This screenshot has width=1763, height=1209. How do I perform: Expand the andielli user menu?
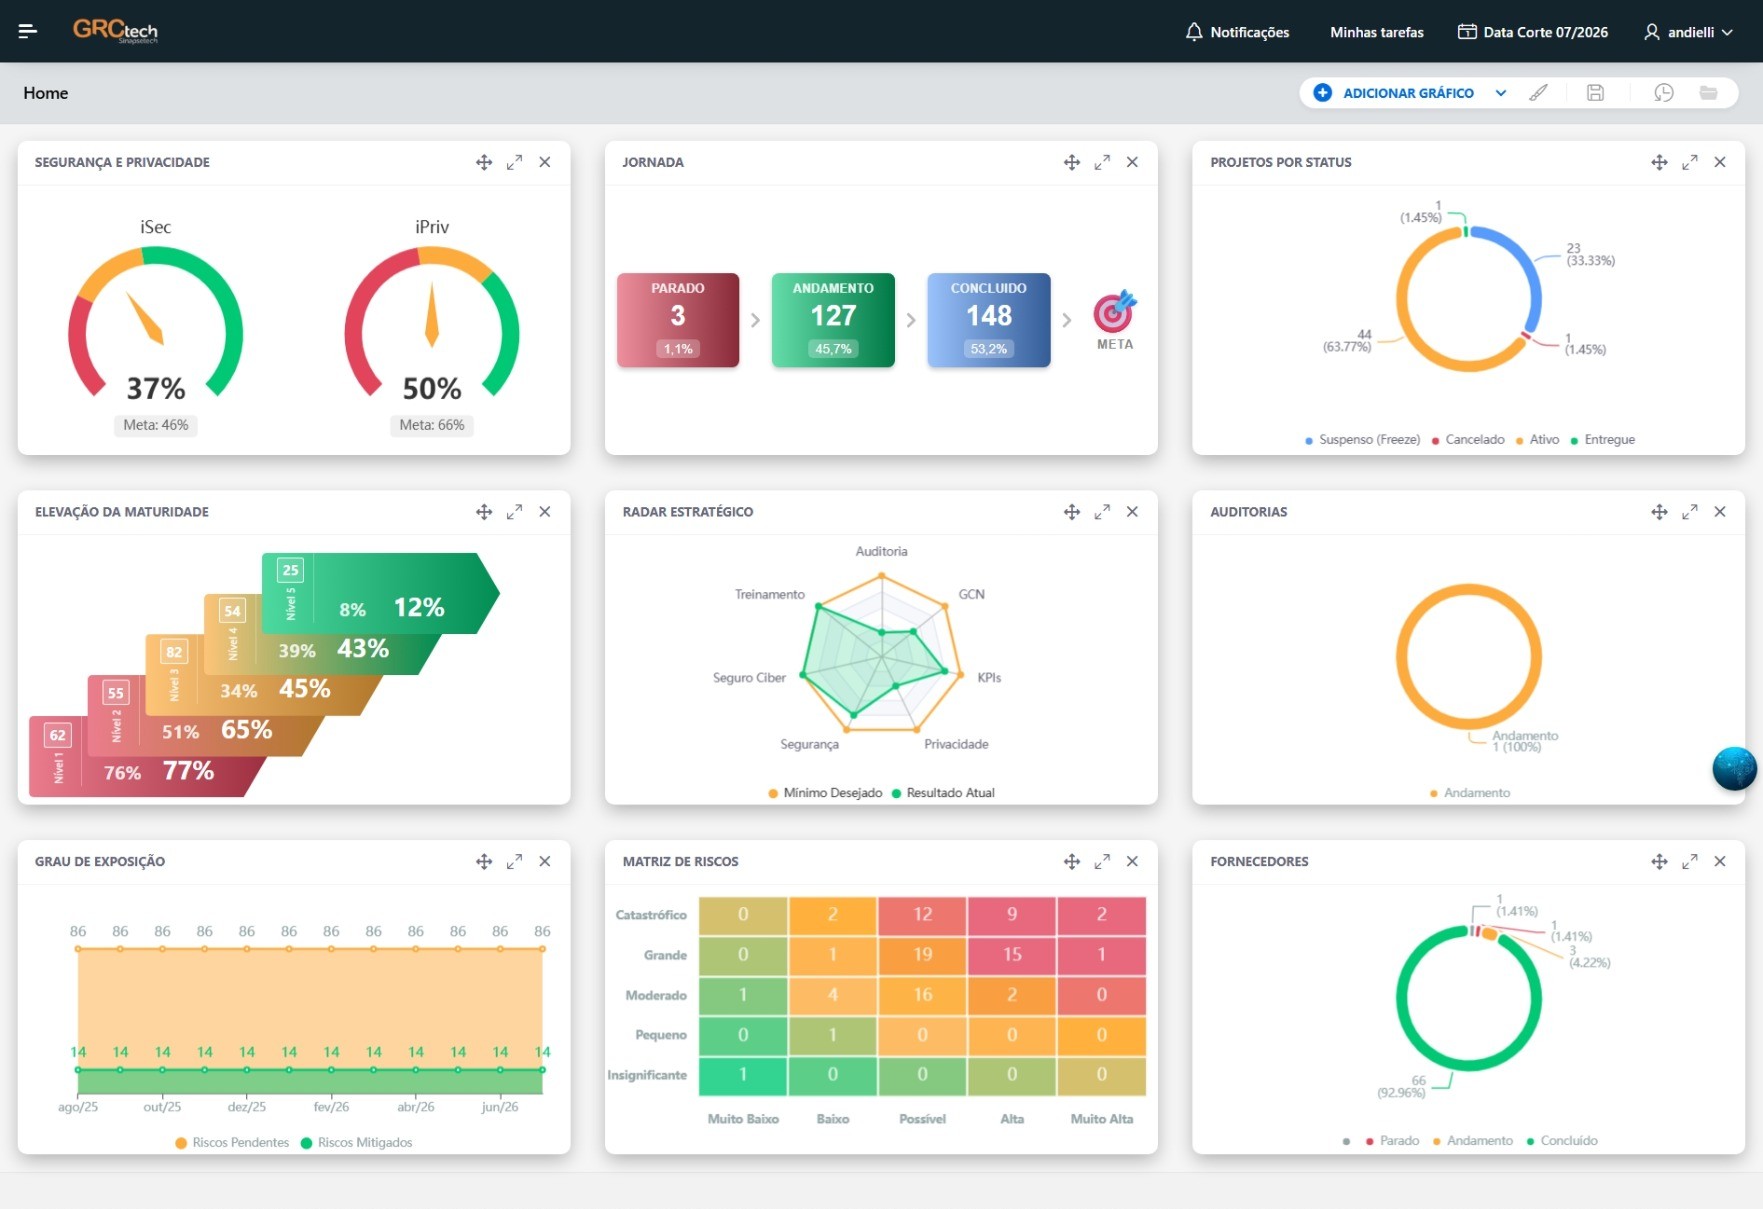coord(1688,32)
